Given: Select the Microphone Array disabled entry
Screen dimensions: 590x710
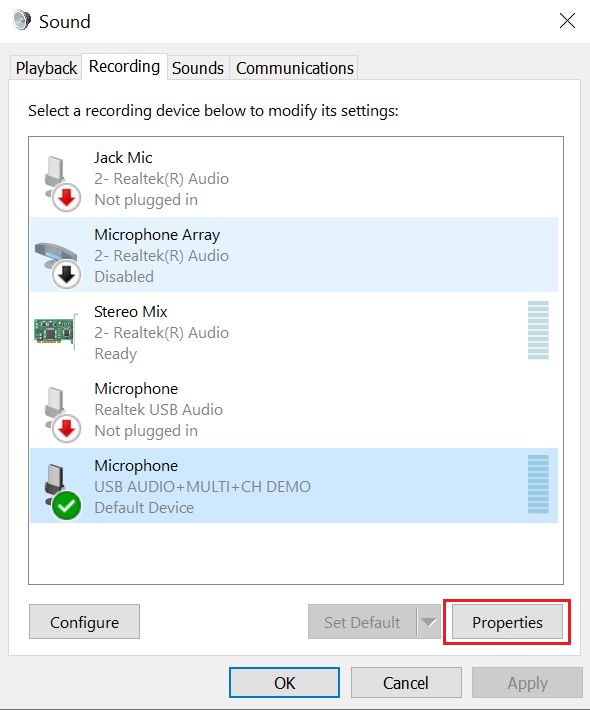Looking at the screenshot, I should pyautogui.click(x=294, y=255).
